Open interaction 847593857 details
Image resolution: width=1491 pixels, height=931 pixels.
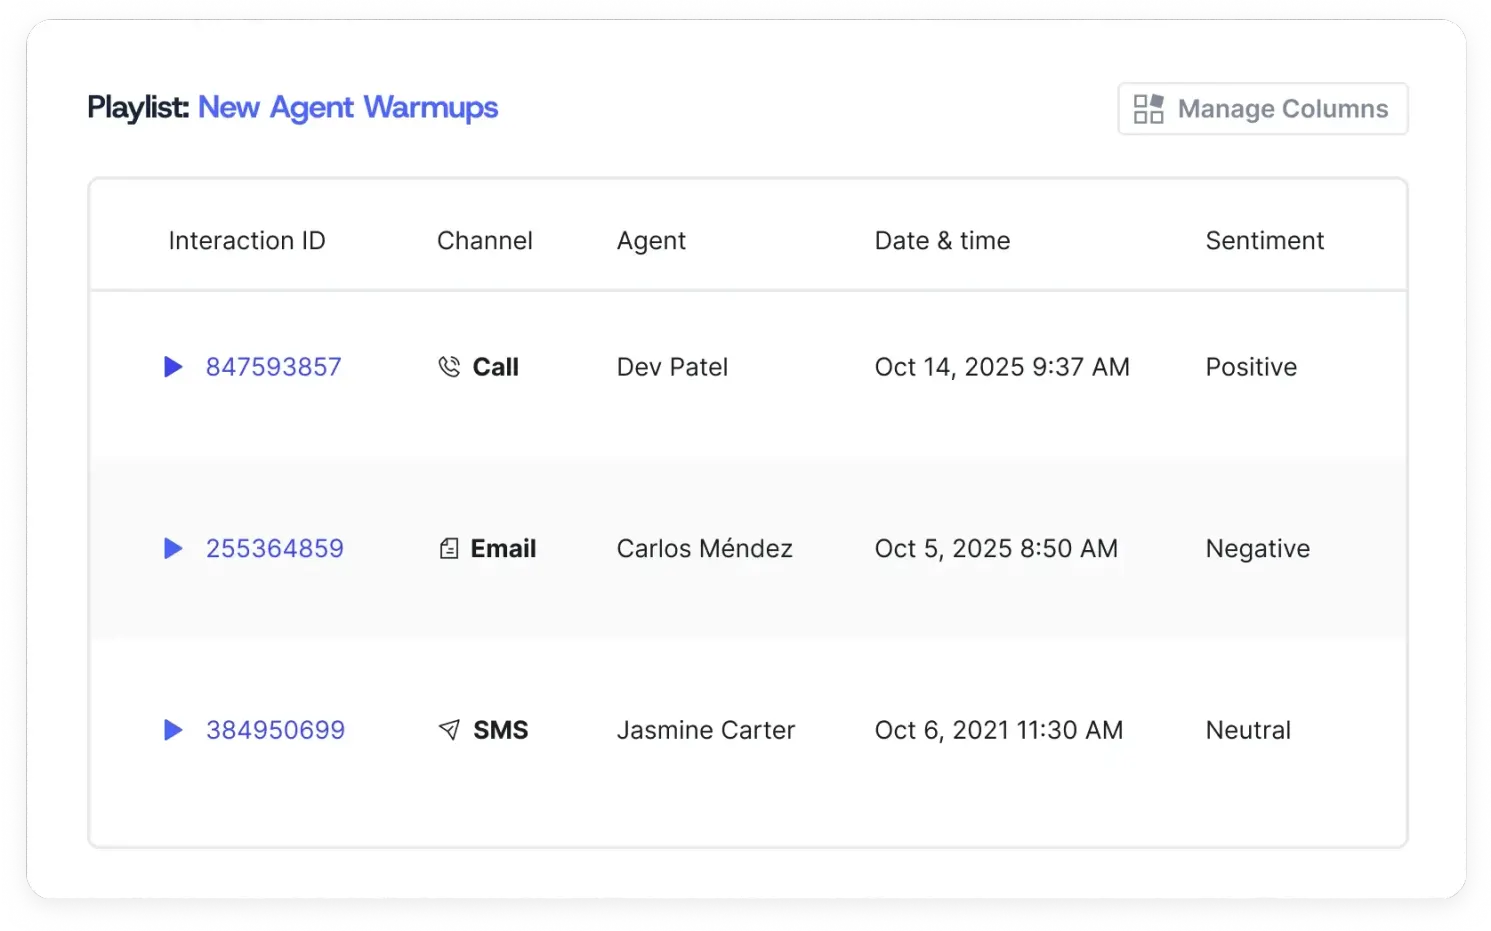pyautogui.click(x=274, y=366)
